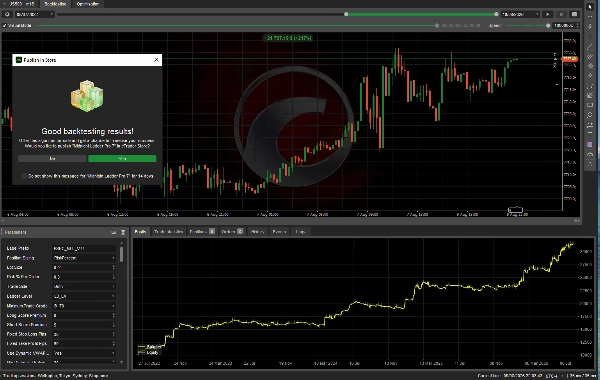Start the backtest with the play button

(548, 14)
